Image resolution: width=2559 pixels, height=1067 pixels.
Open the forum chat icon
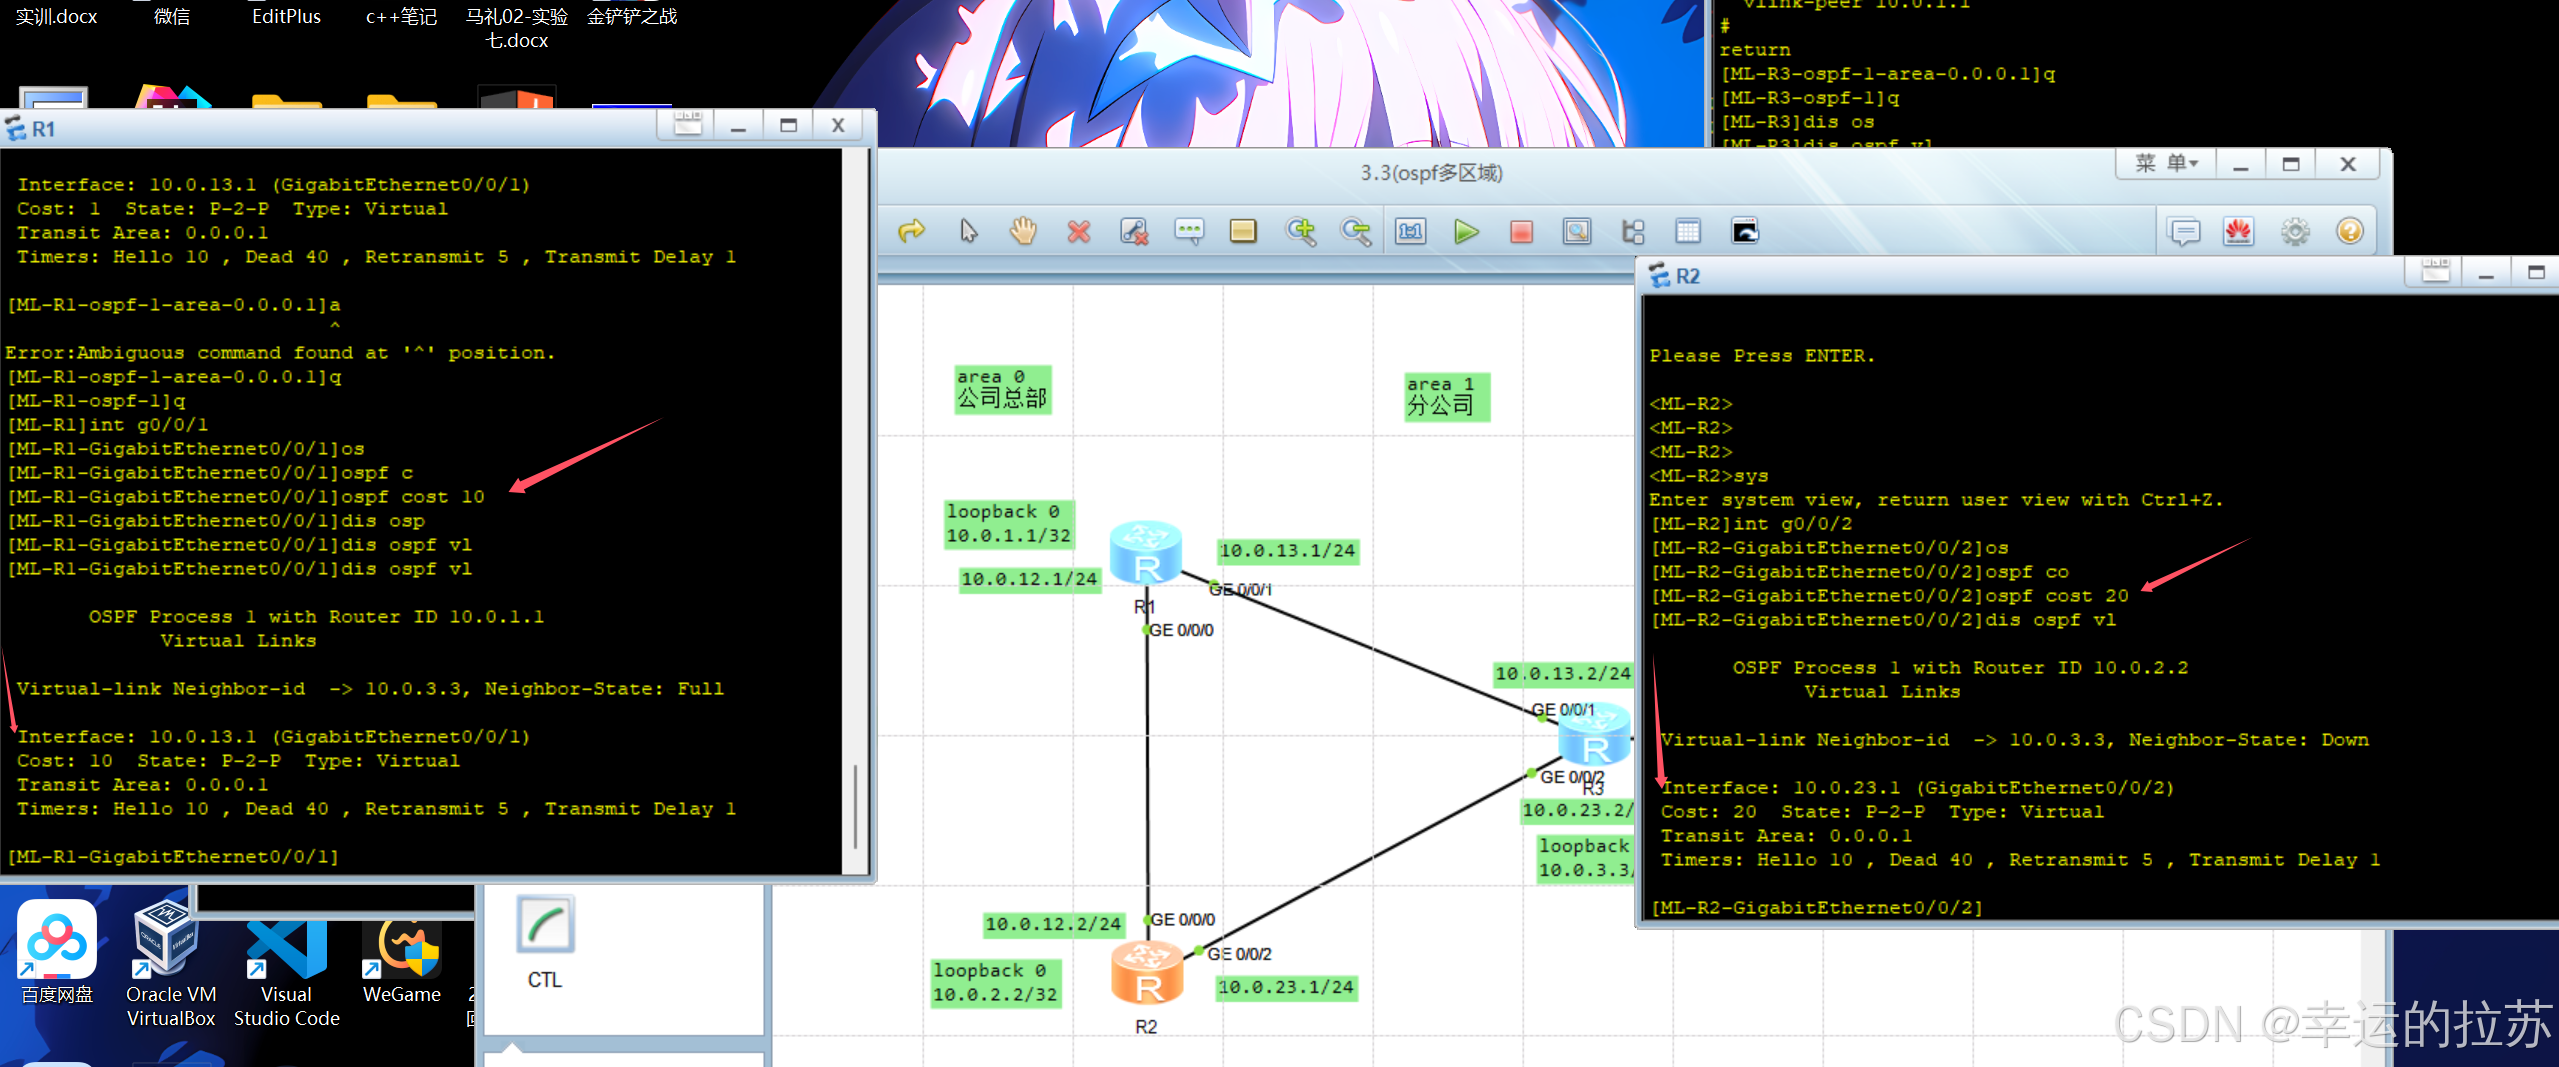[x=2184, y=232]
